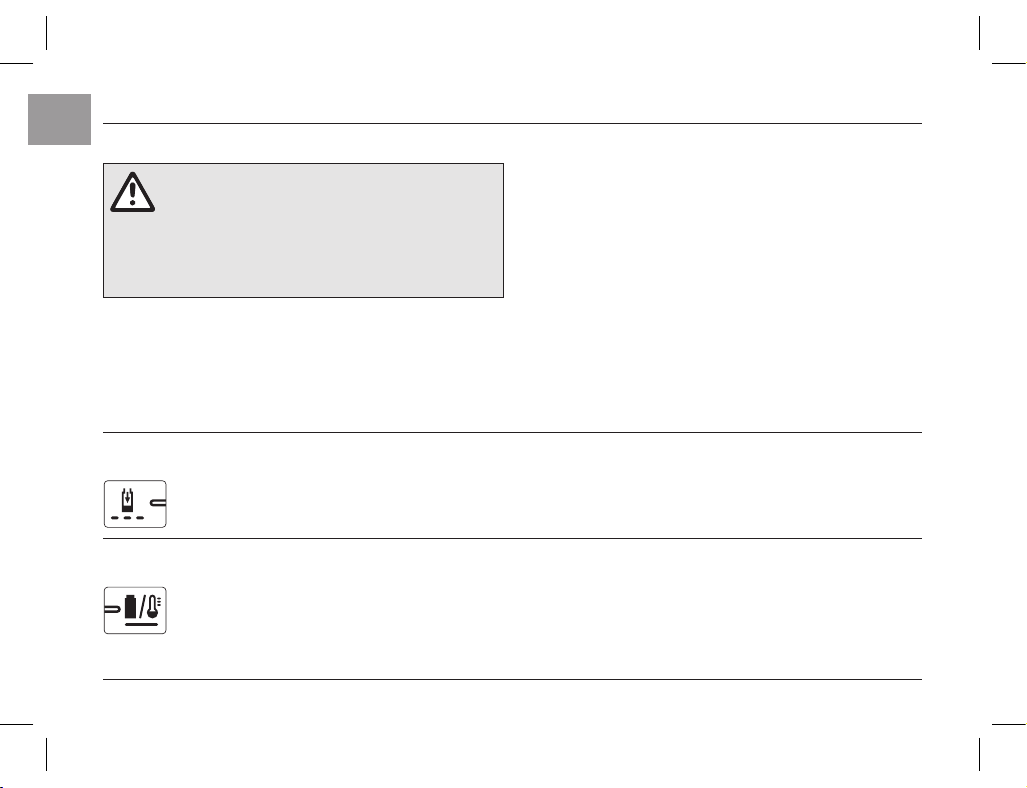
Task: Click the top-left vertical crop mark
Action: coord(47,33)
